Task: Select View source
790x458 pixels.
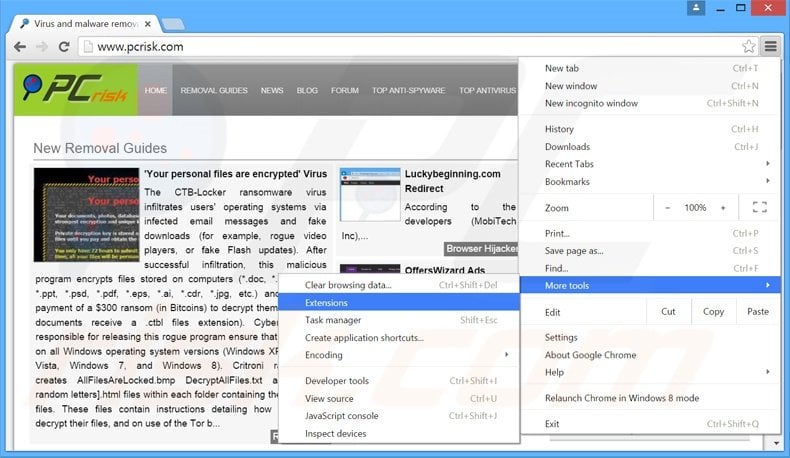Action: click(399, 399)
